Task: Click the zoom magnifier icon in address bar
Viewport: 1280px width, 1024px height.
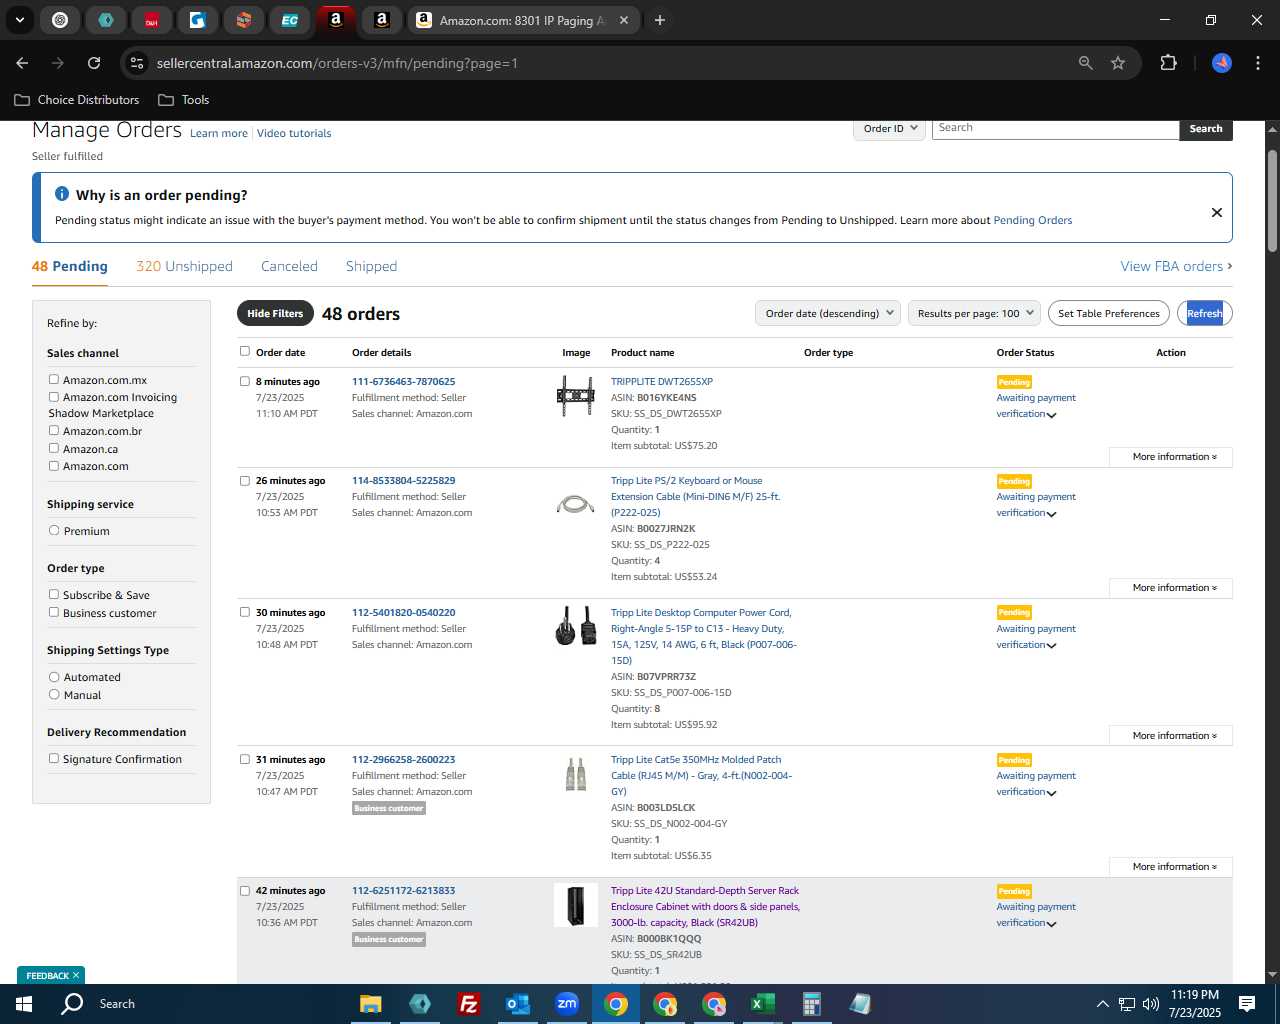Action: click(1086, 63)
